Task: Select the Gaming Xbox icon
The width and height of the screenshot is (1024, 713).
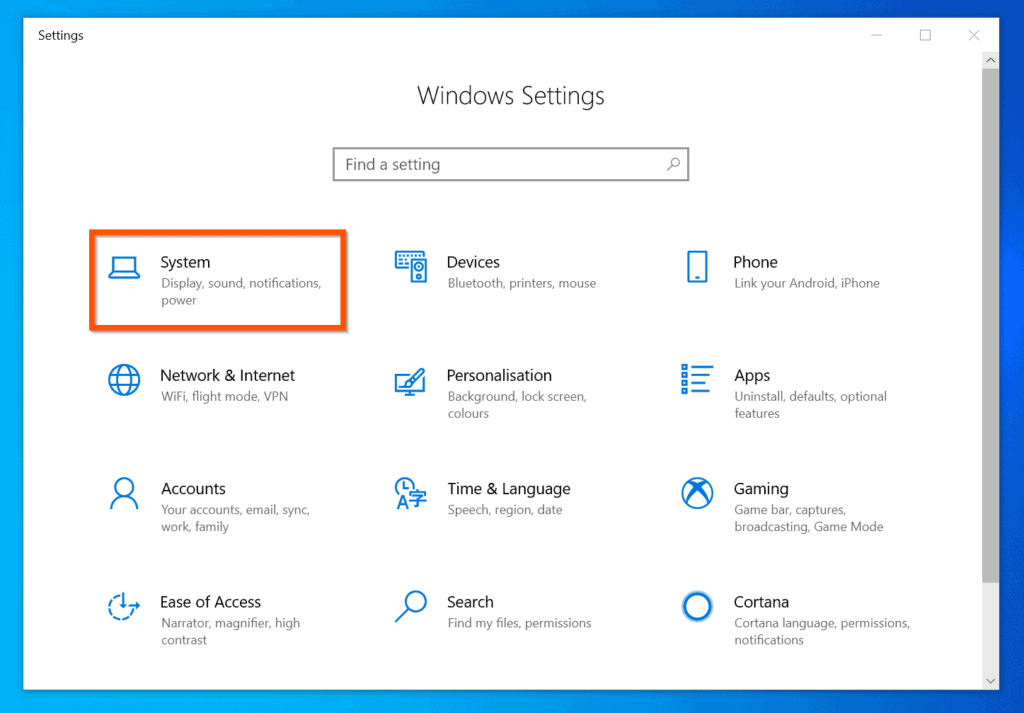Action: (x=697, y=494)
